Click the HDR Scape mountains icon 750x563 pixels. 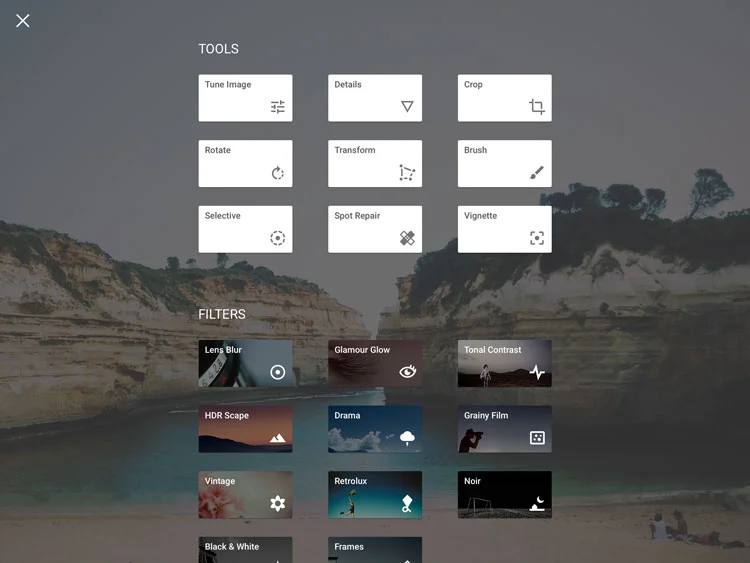pos(277,438)
